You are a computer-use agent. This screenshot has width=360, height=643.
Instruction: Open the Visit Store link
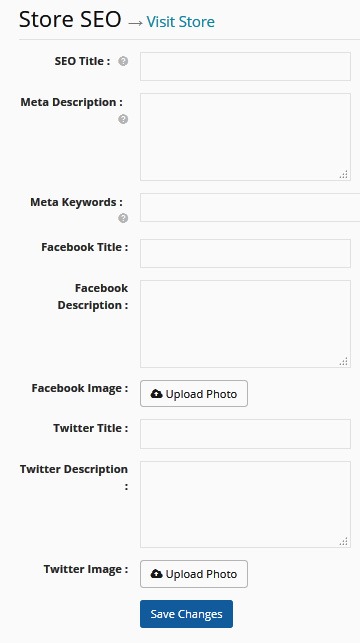180,21
